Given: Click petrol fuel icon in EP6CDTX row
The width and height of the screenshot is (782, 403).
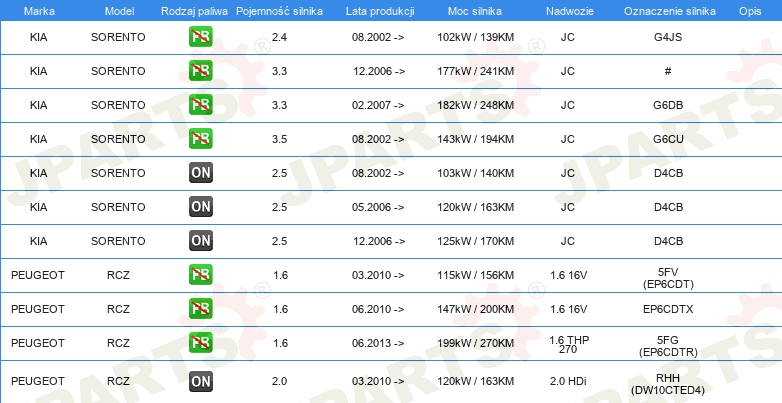Looking at the screenshot, I should 200,309.
